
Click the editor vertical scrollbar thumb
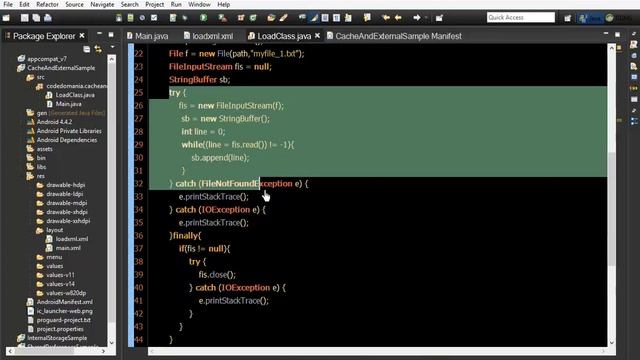pyautogui.click(x=611, y=209)
